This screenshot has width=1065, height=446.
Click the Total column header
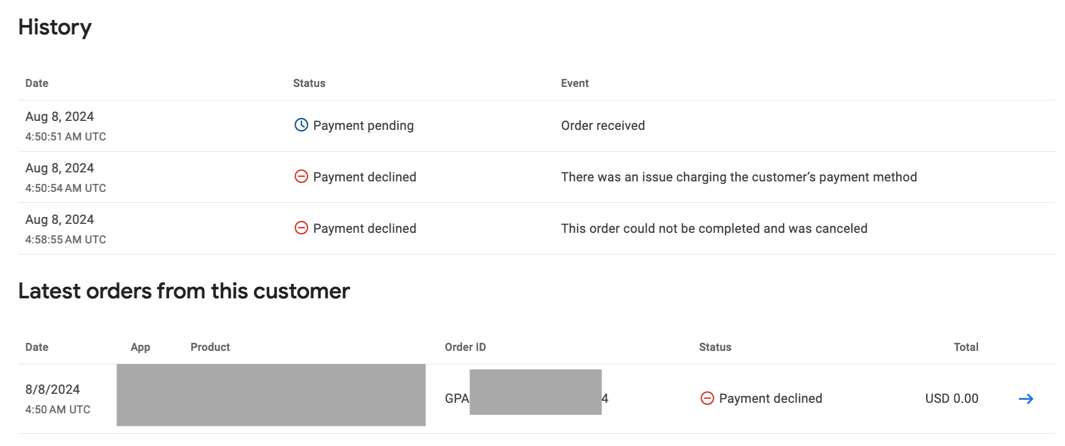(966, 347)
